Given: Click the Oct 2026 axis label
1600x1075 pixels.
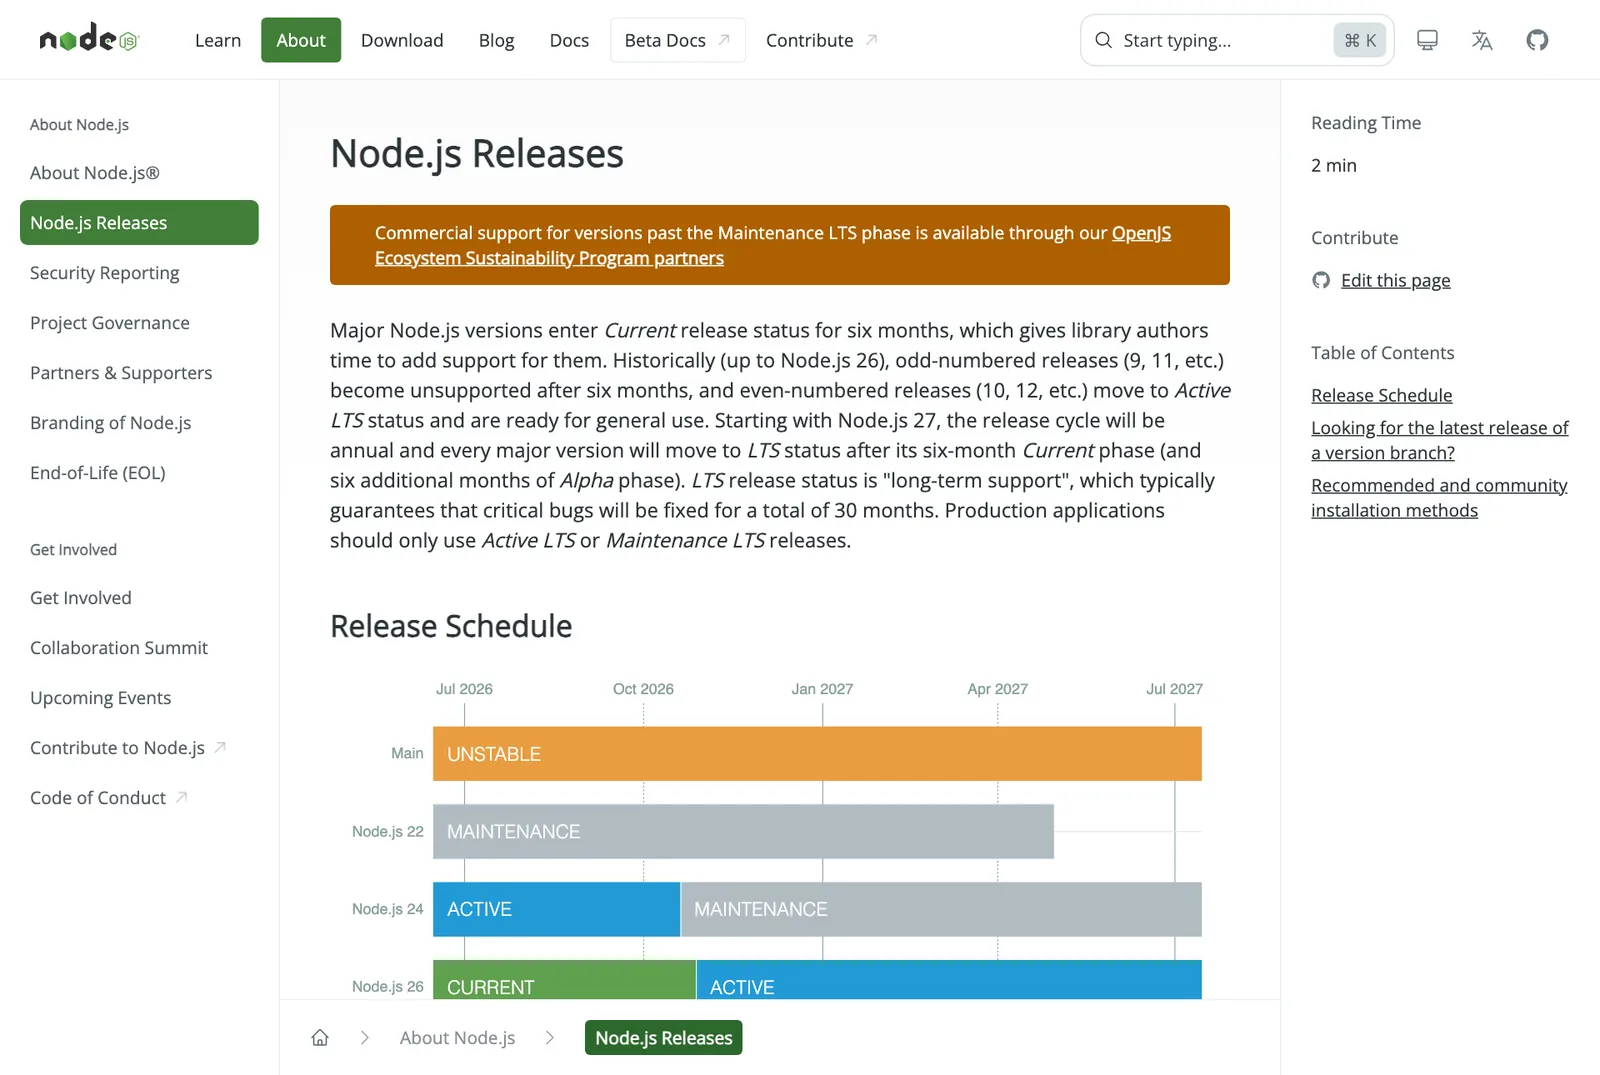Looking at the screenshot, I should tap(643, 689).
